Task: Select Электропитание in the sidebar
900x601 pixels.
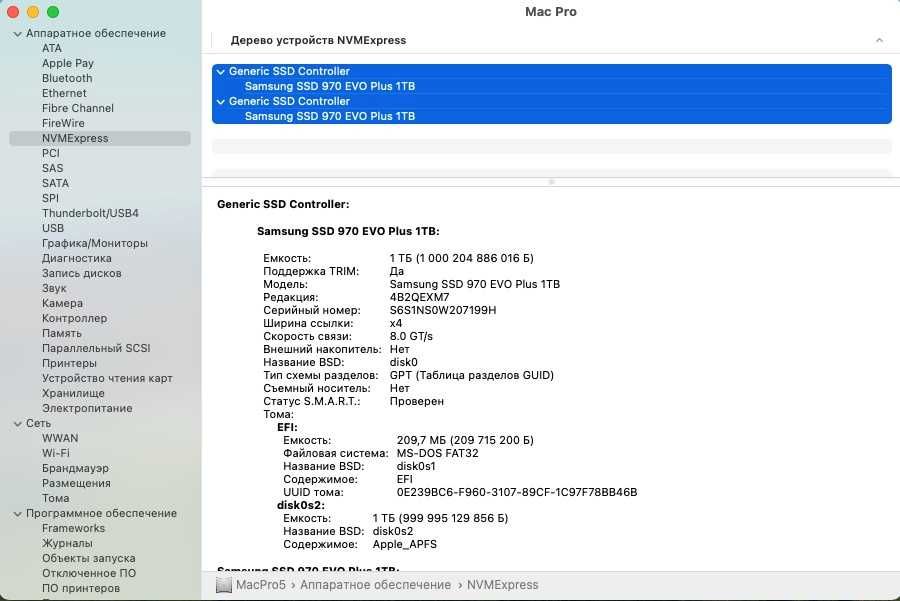Action: pos(87,408)
